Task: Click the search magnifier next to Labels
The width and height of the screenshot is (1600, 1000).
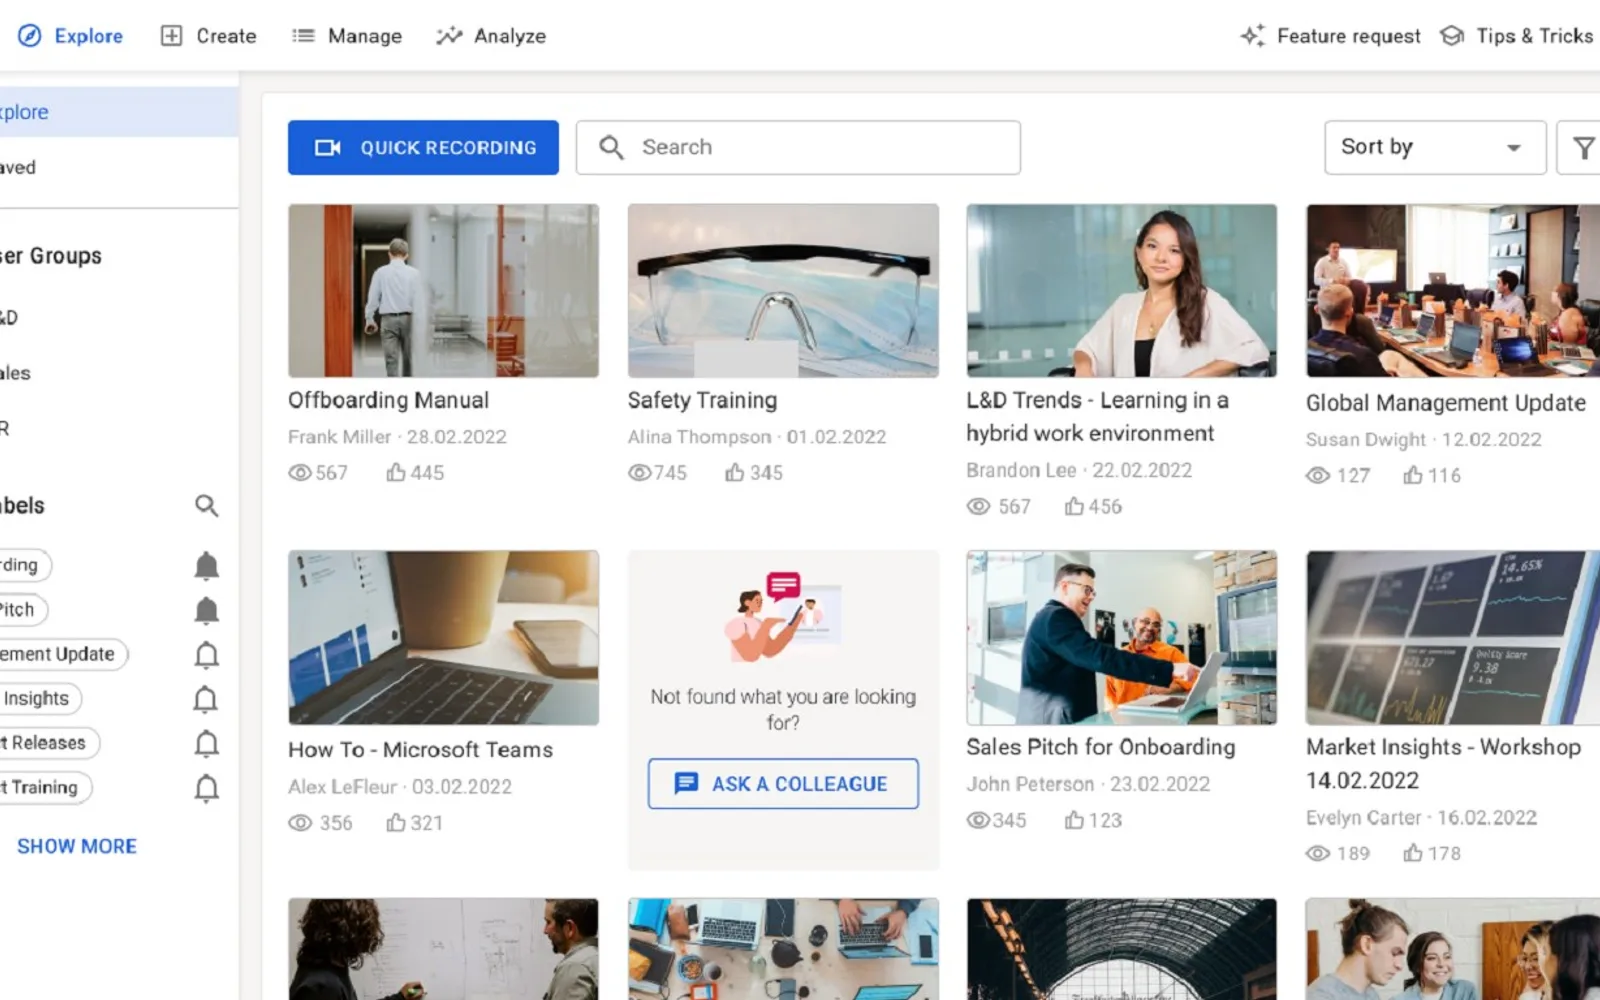Action: 206,506
